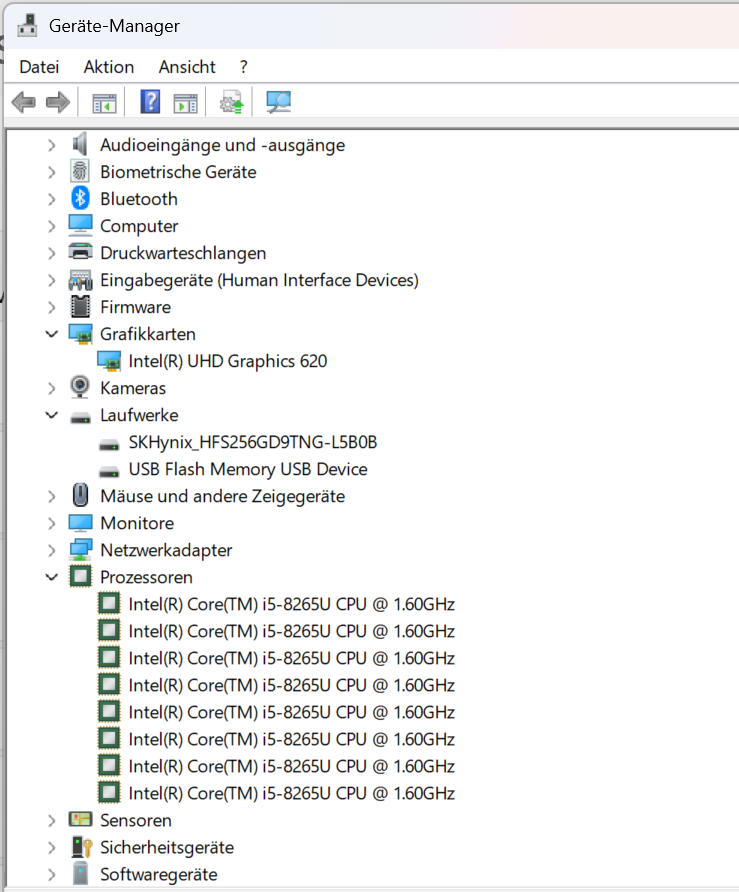The image size is (739, 892).
Task: Click the Forward arrow toolbar icon
Action: [57, 102]
